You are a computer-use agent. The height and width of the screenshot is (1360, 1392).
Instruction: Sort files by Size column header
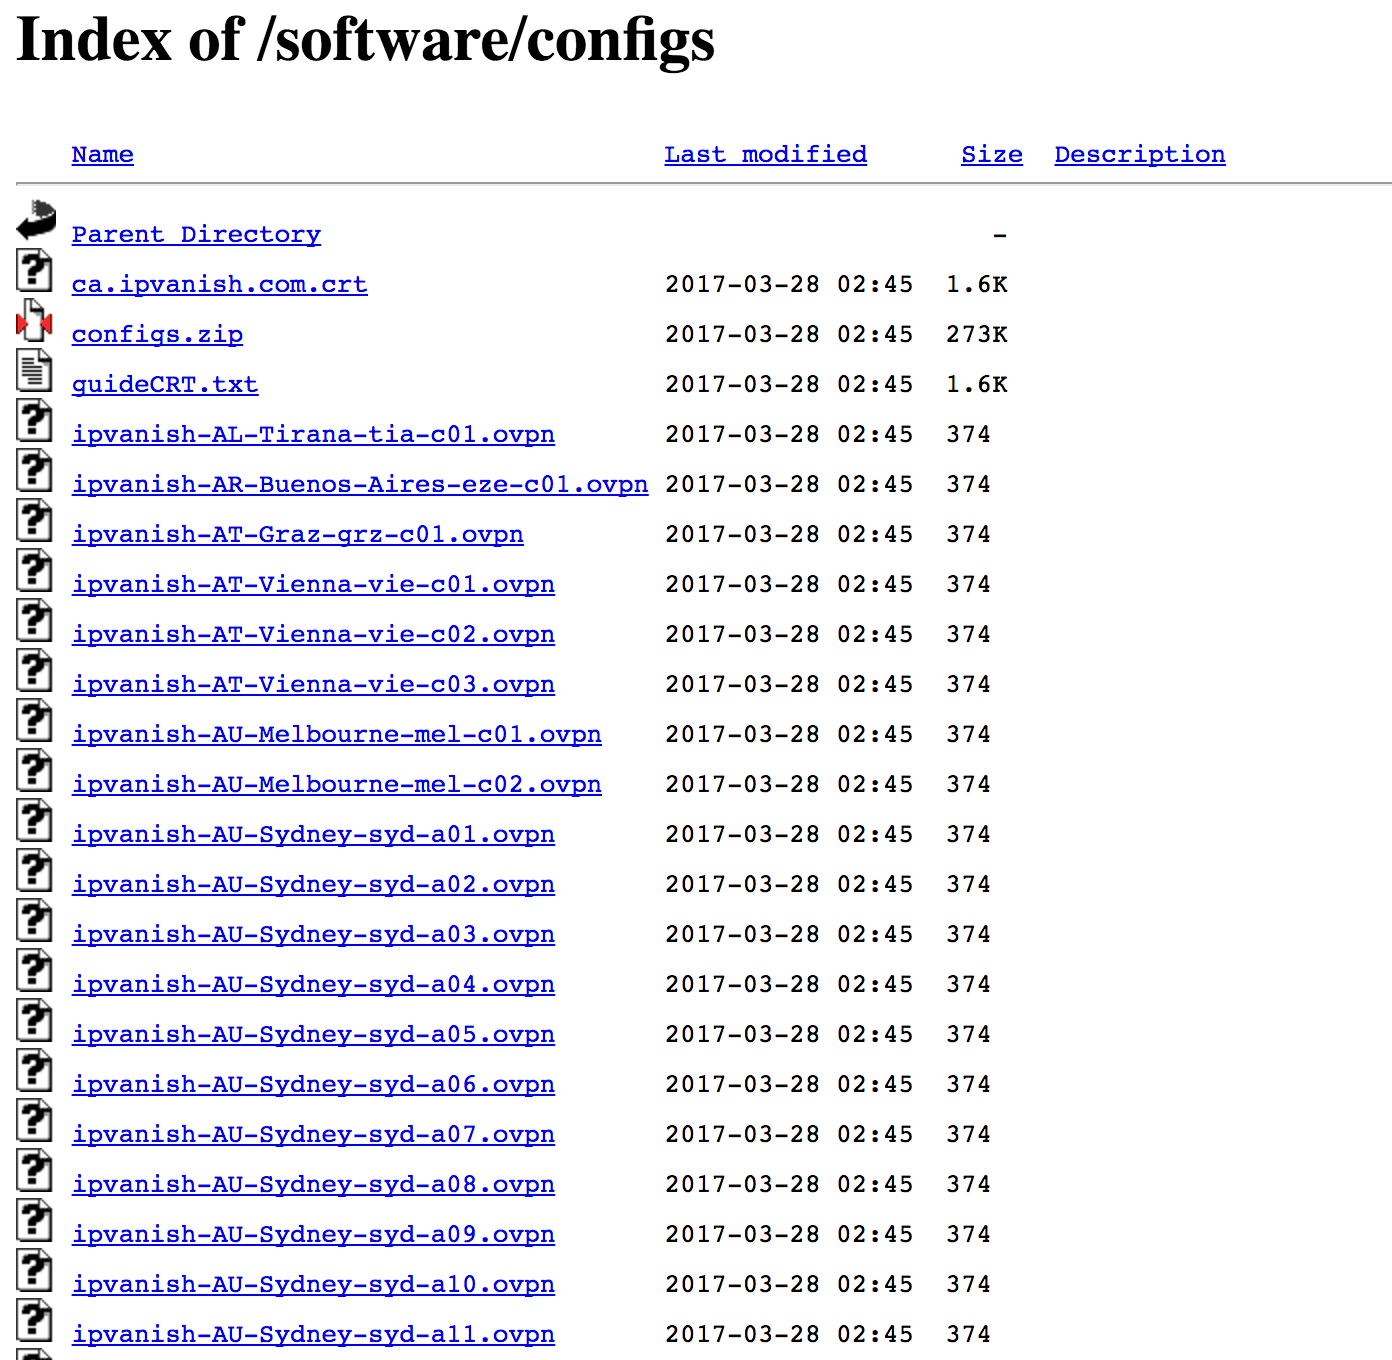point(991,154)
